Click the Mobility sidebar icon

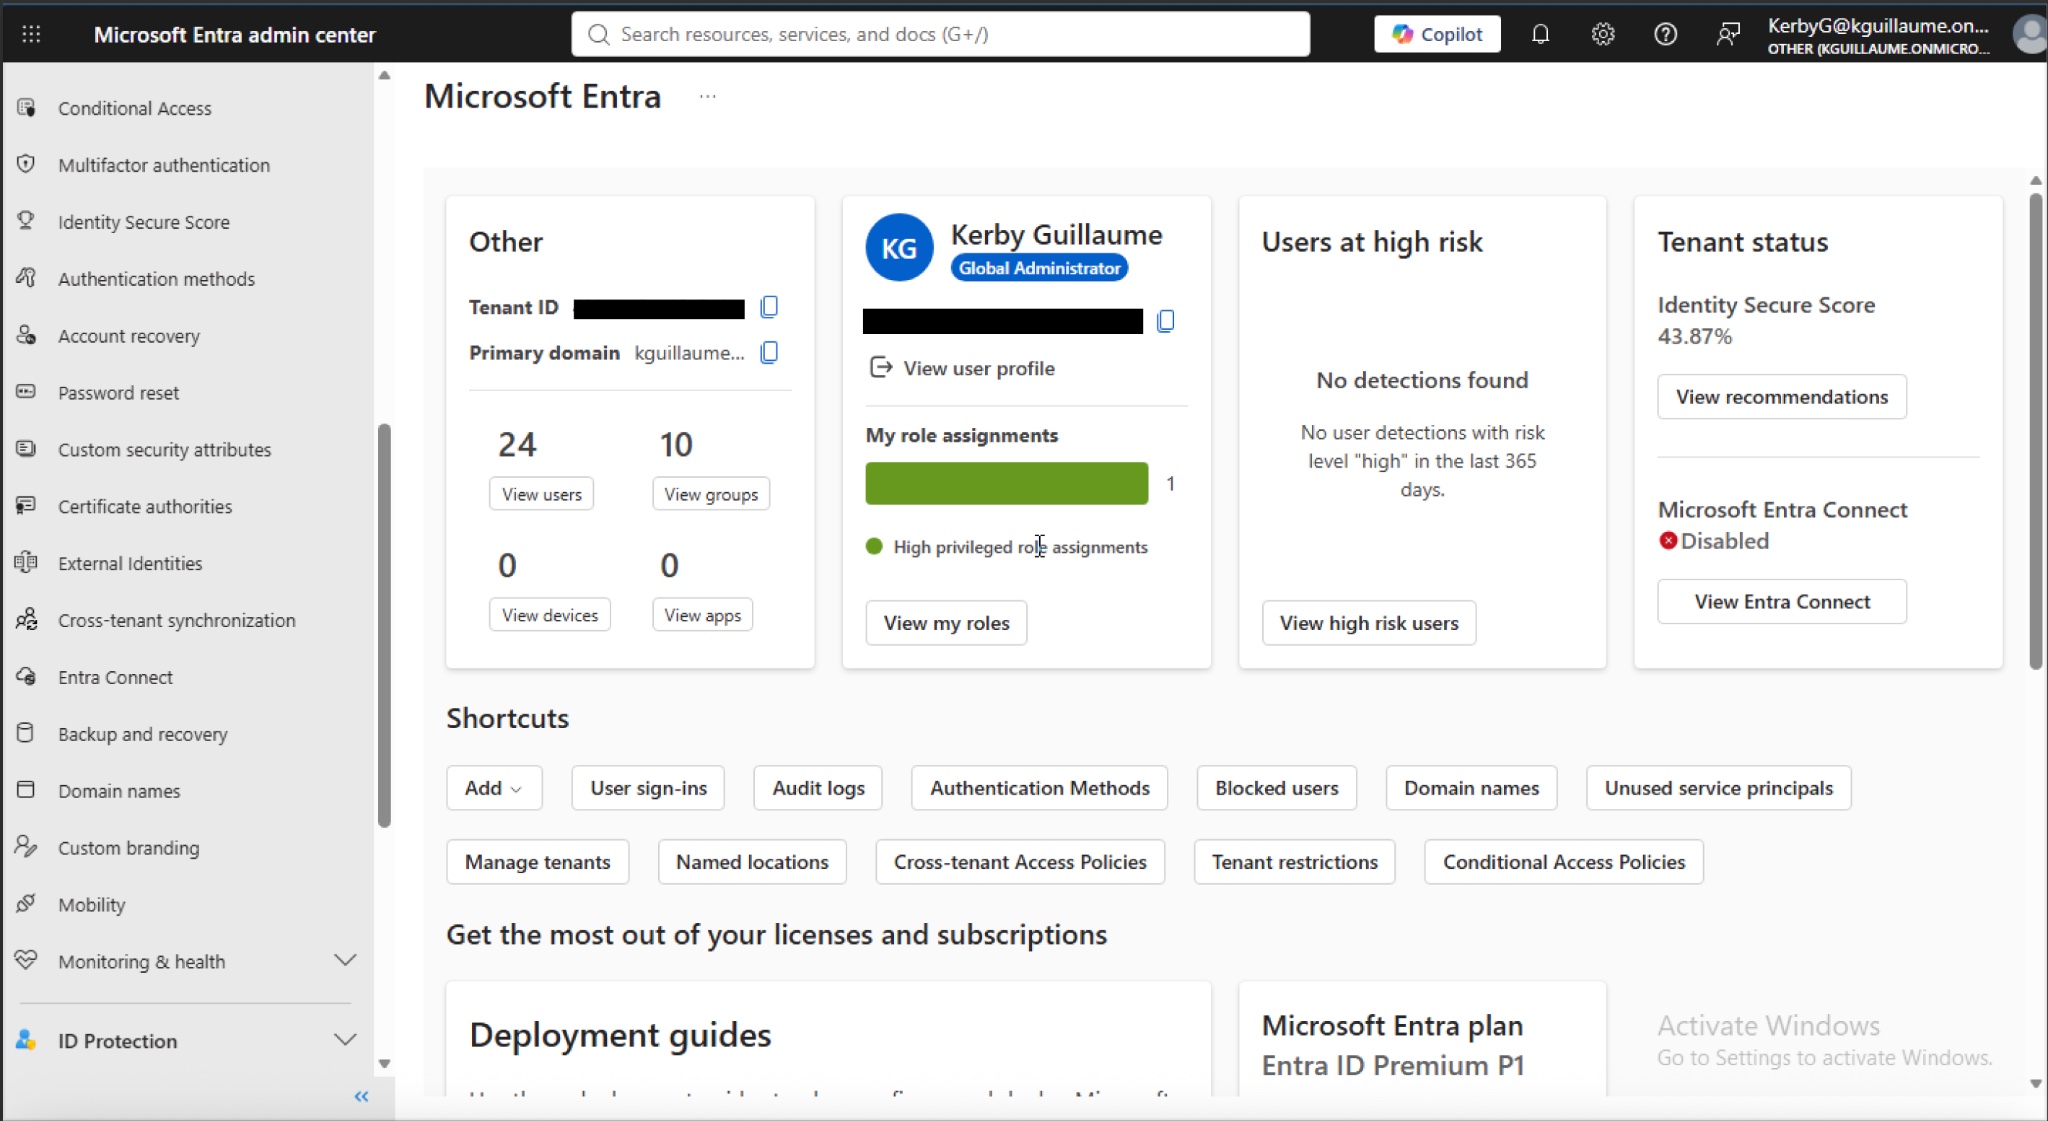click(26, 904)
